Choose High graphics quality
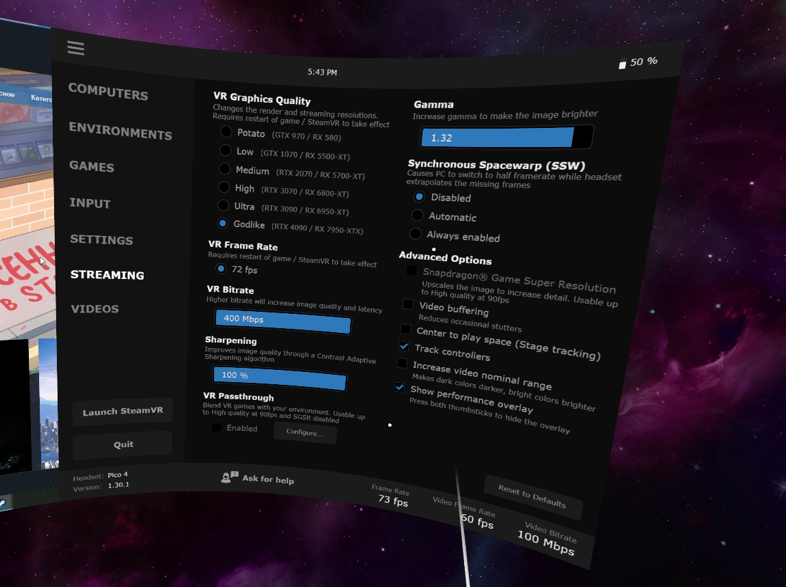This screenshot has height=587, width=786. (x=224, y=187)
